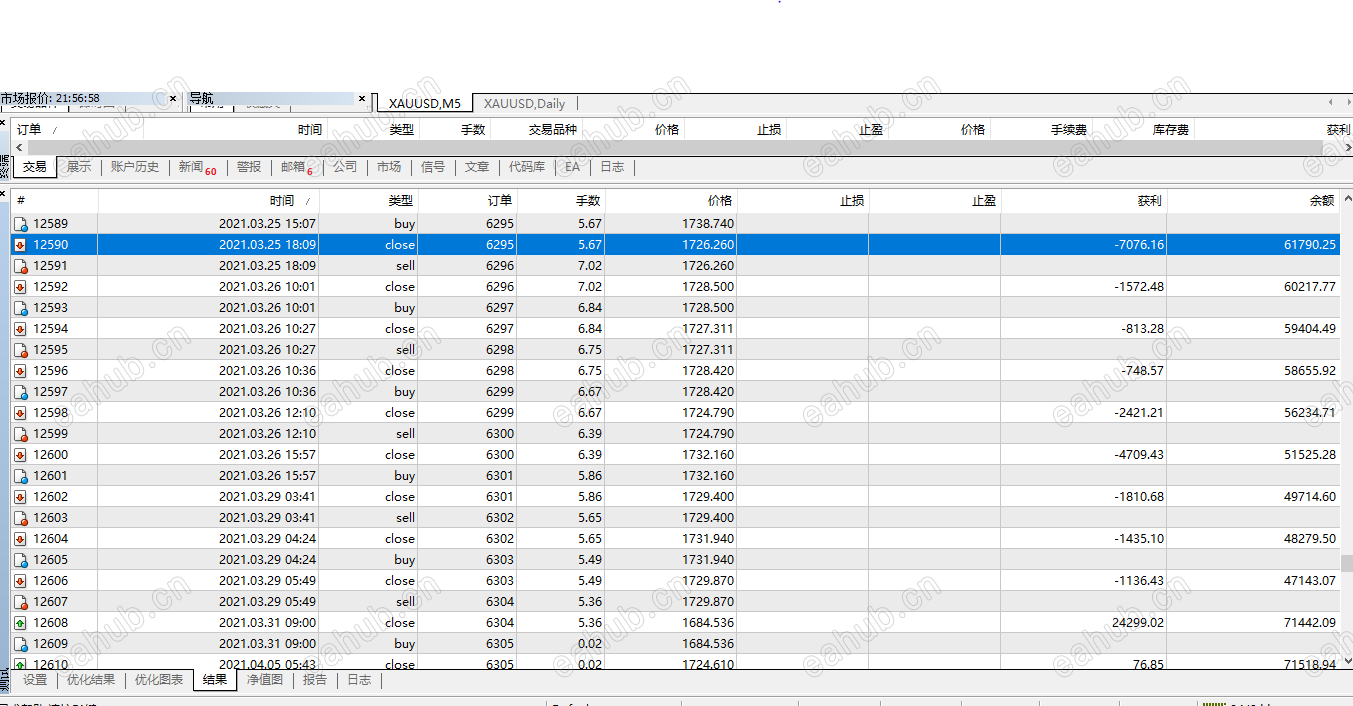Click the terminal horizontal scrollbar right arrow
This screenshot has width=1353, height=706.
click(1346, 147)
